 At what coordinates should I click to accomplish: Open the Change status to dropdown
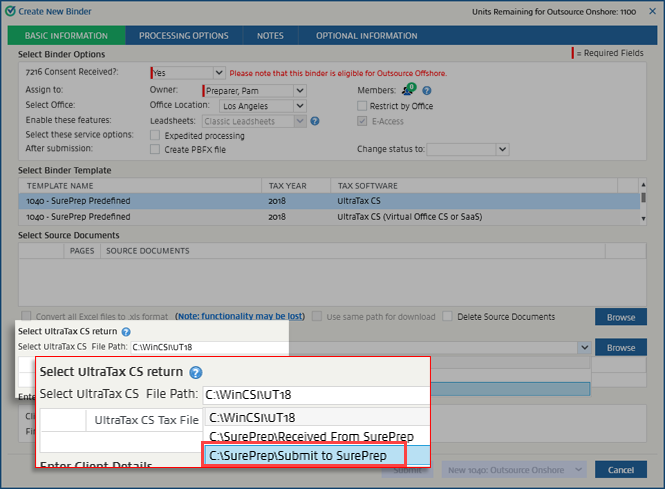[502, 149]
